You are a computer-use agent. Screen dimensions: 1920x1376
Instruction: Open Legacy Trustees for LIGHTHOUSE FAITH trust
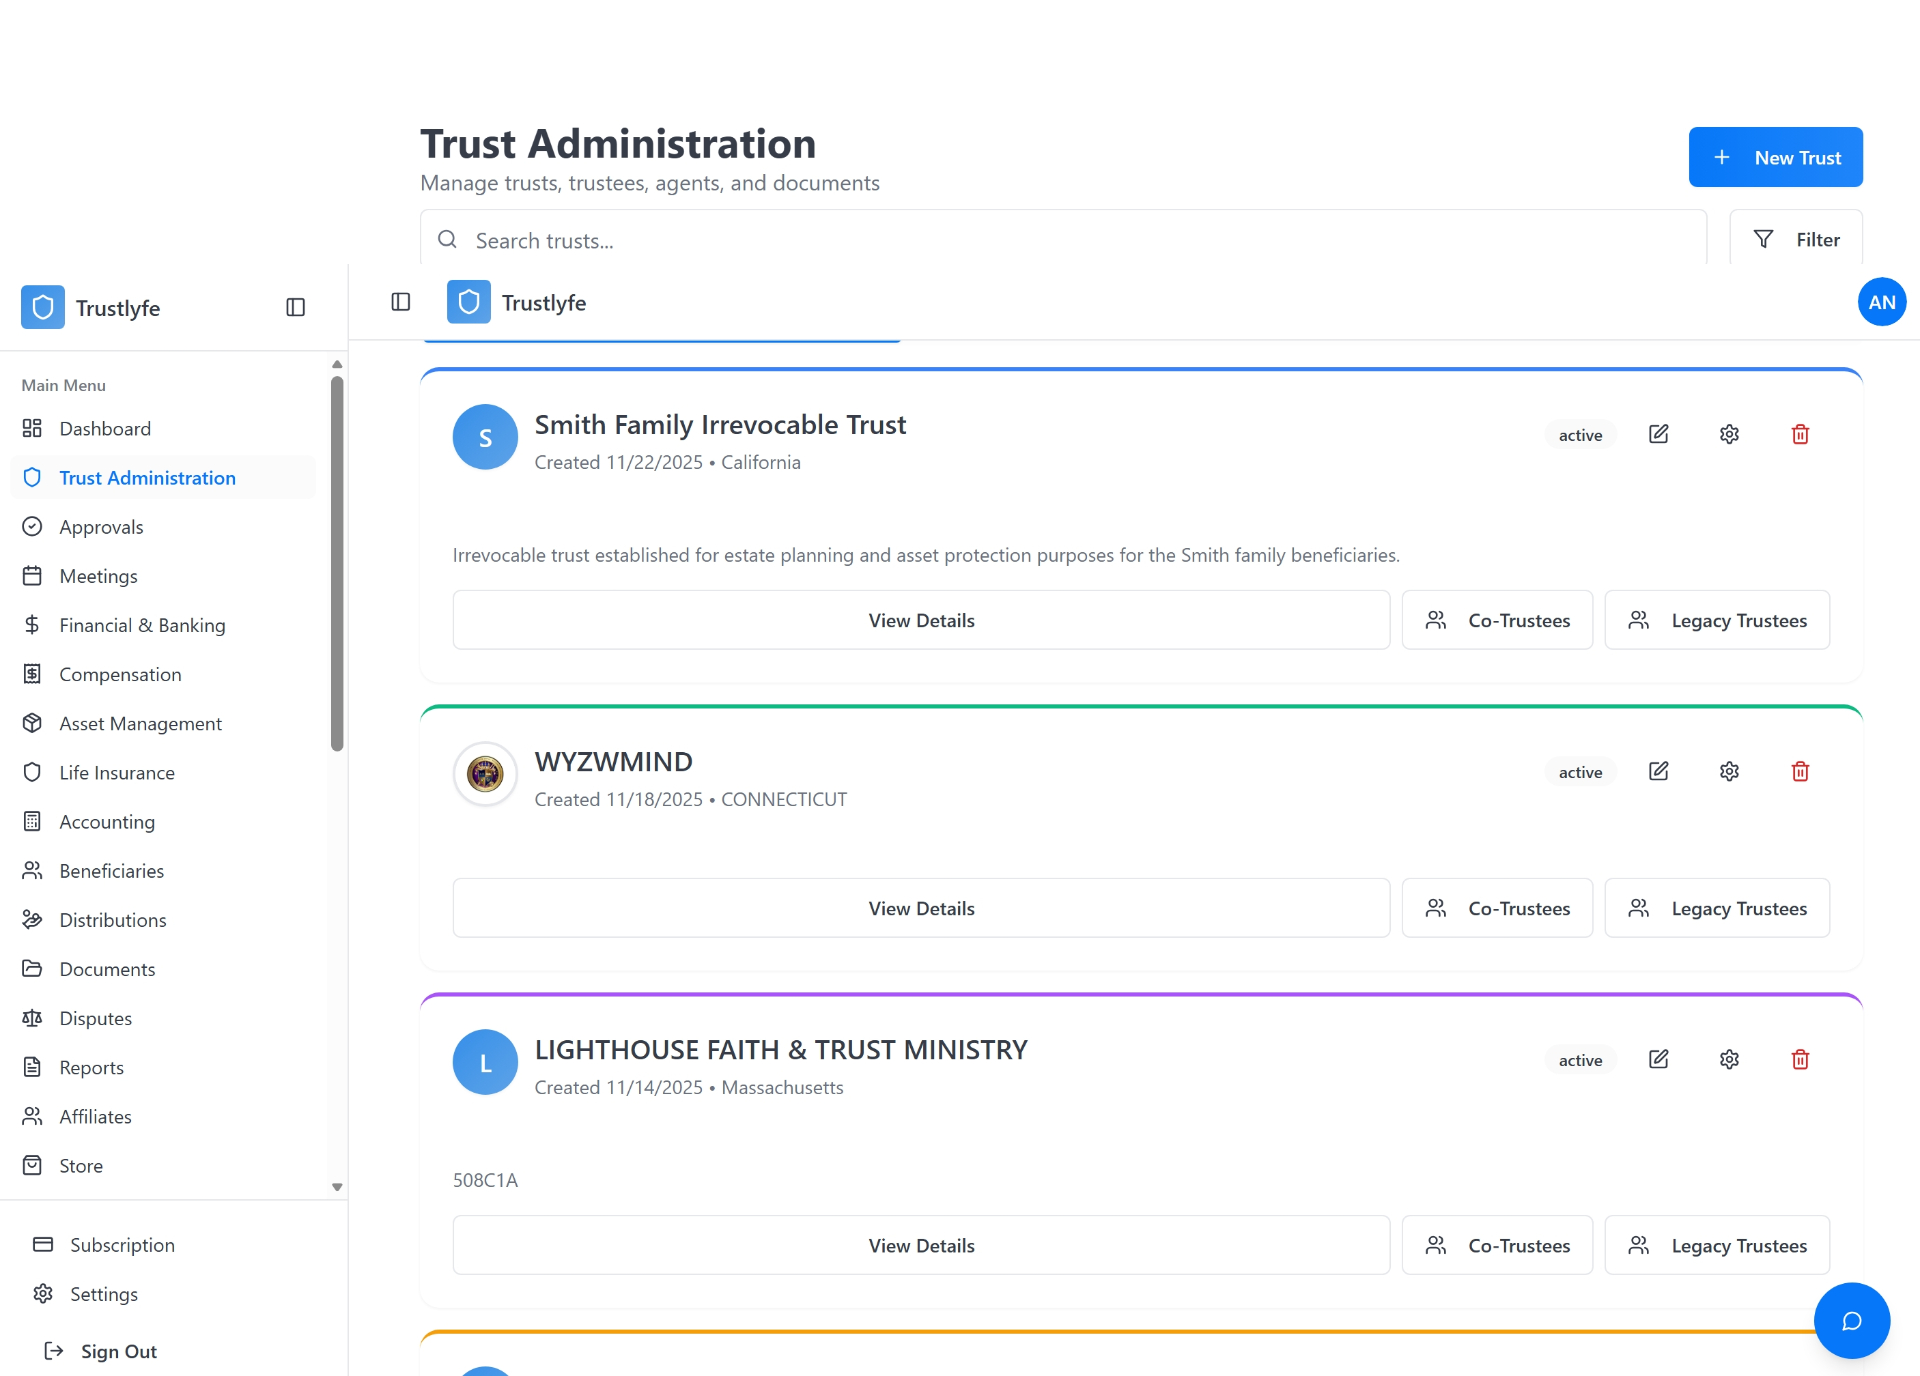1717,1245
